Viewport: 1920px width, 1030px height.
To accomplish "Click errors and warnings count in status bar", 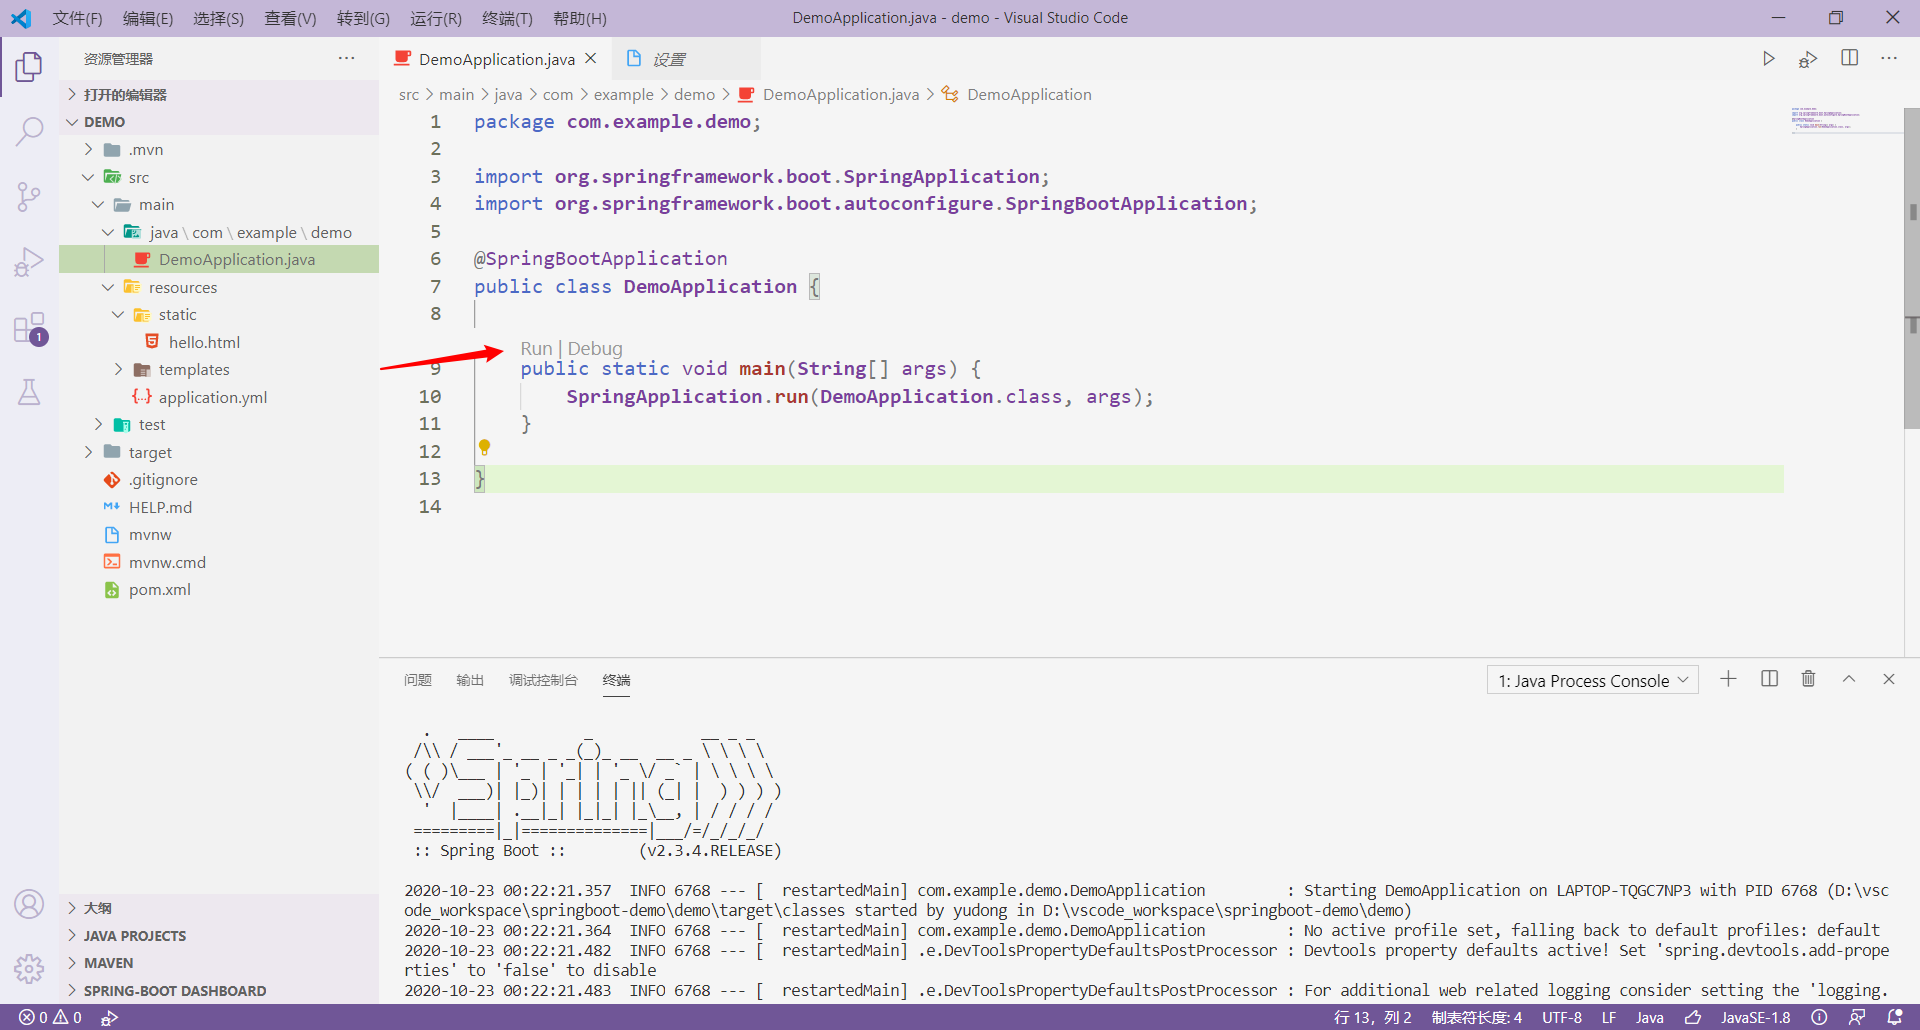I will coord(50,1017).
